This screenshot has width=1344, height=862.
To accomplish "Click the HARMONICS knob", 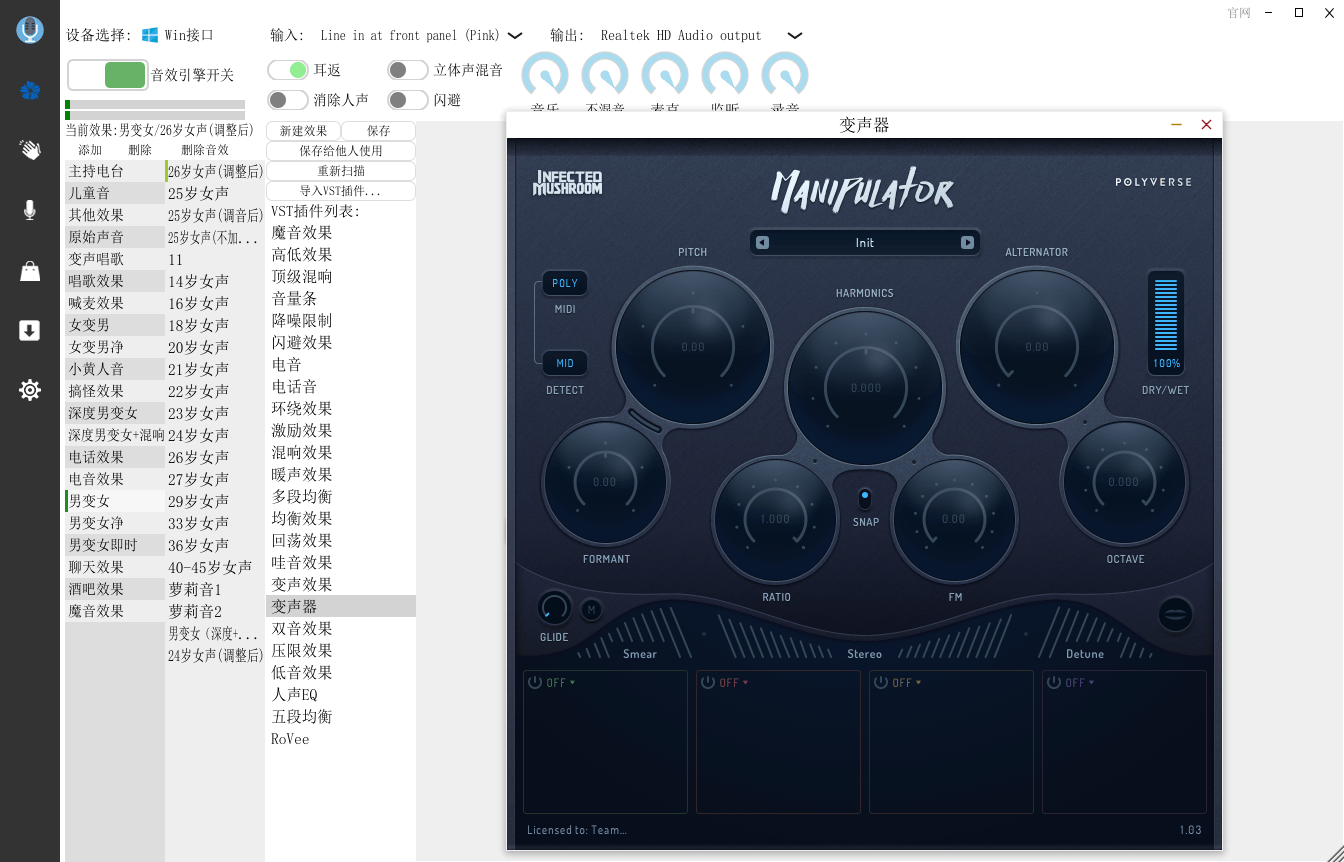I will coord(865,388).
